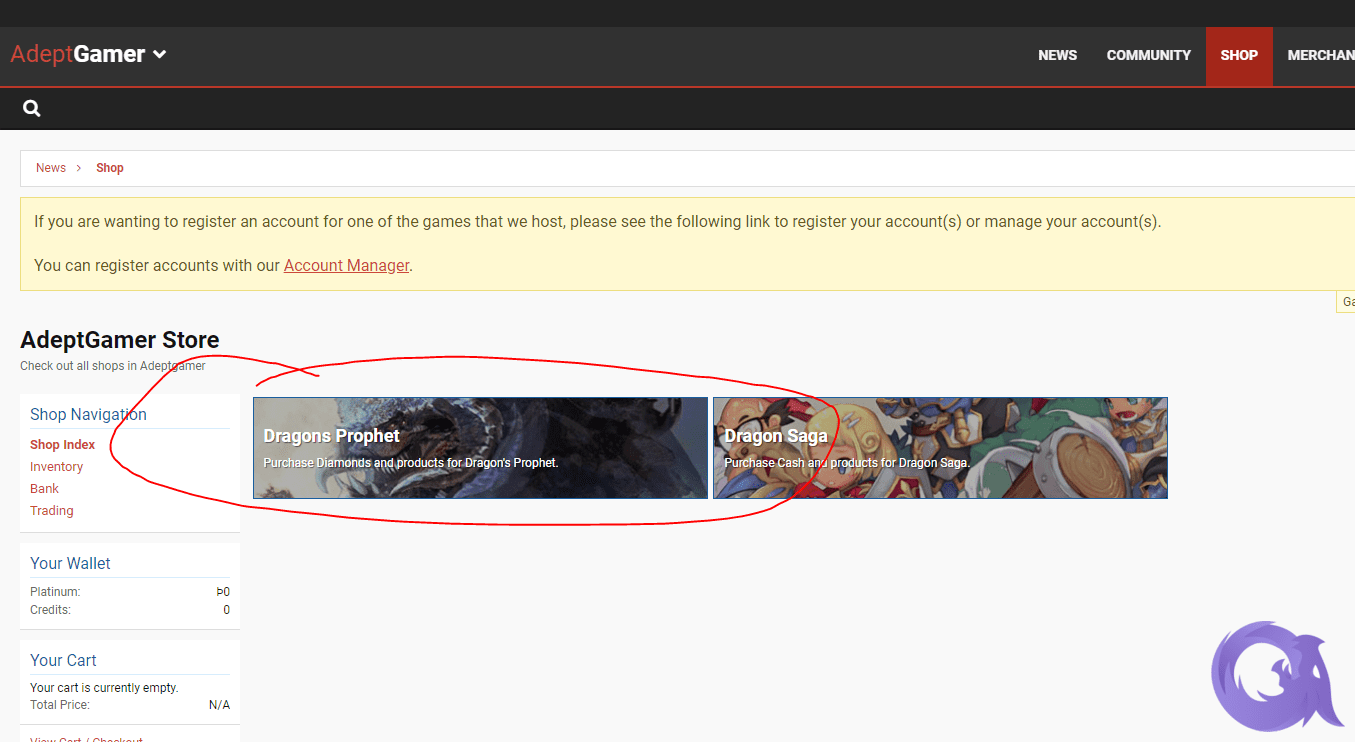
Task: Click the Credits balance value
Action: pos(226,610)
